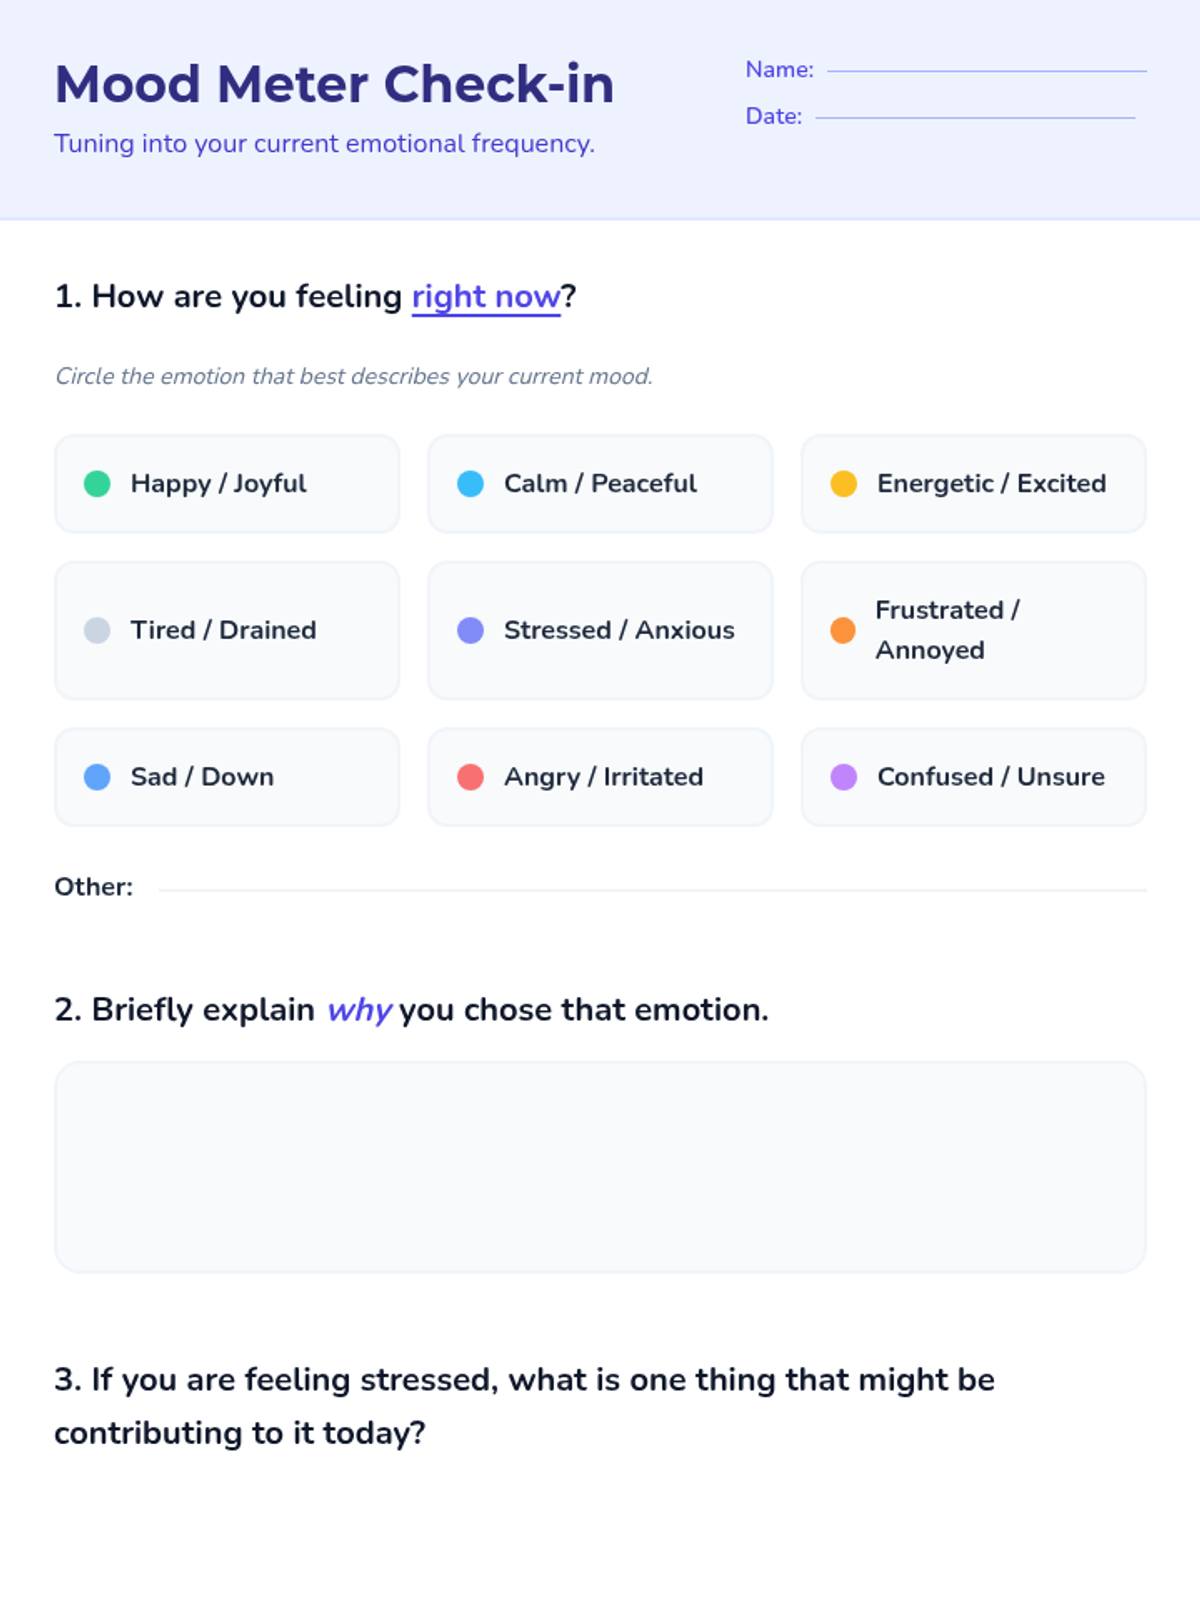The width and height of the screenshot is (1200, 1600).
Task: Click the violet Confused / Unsure dot
Action: [x=844, y=777]
